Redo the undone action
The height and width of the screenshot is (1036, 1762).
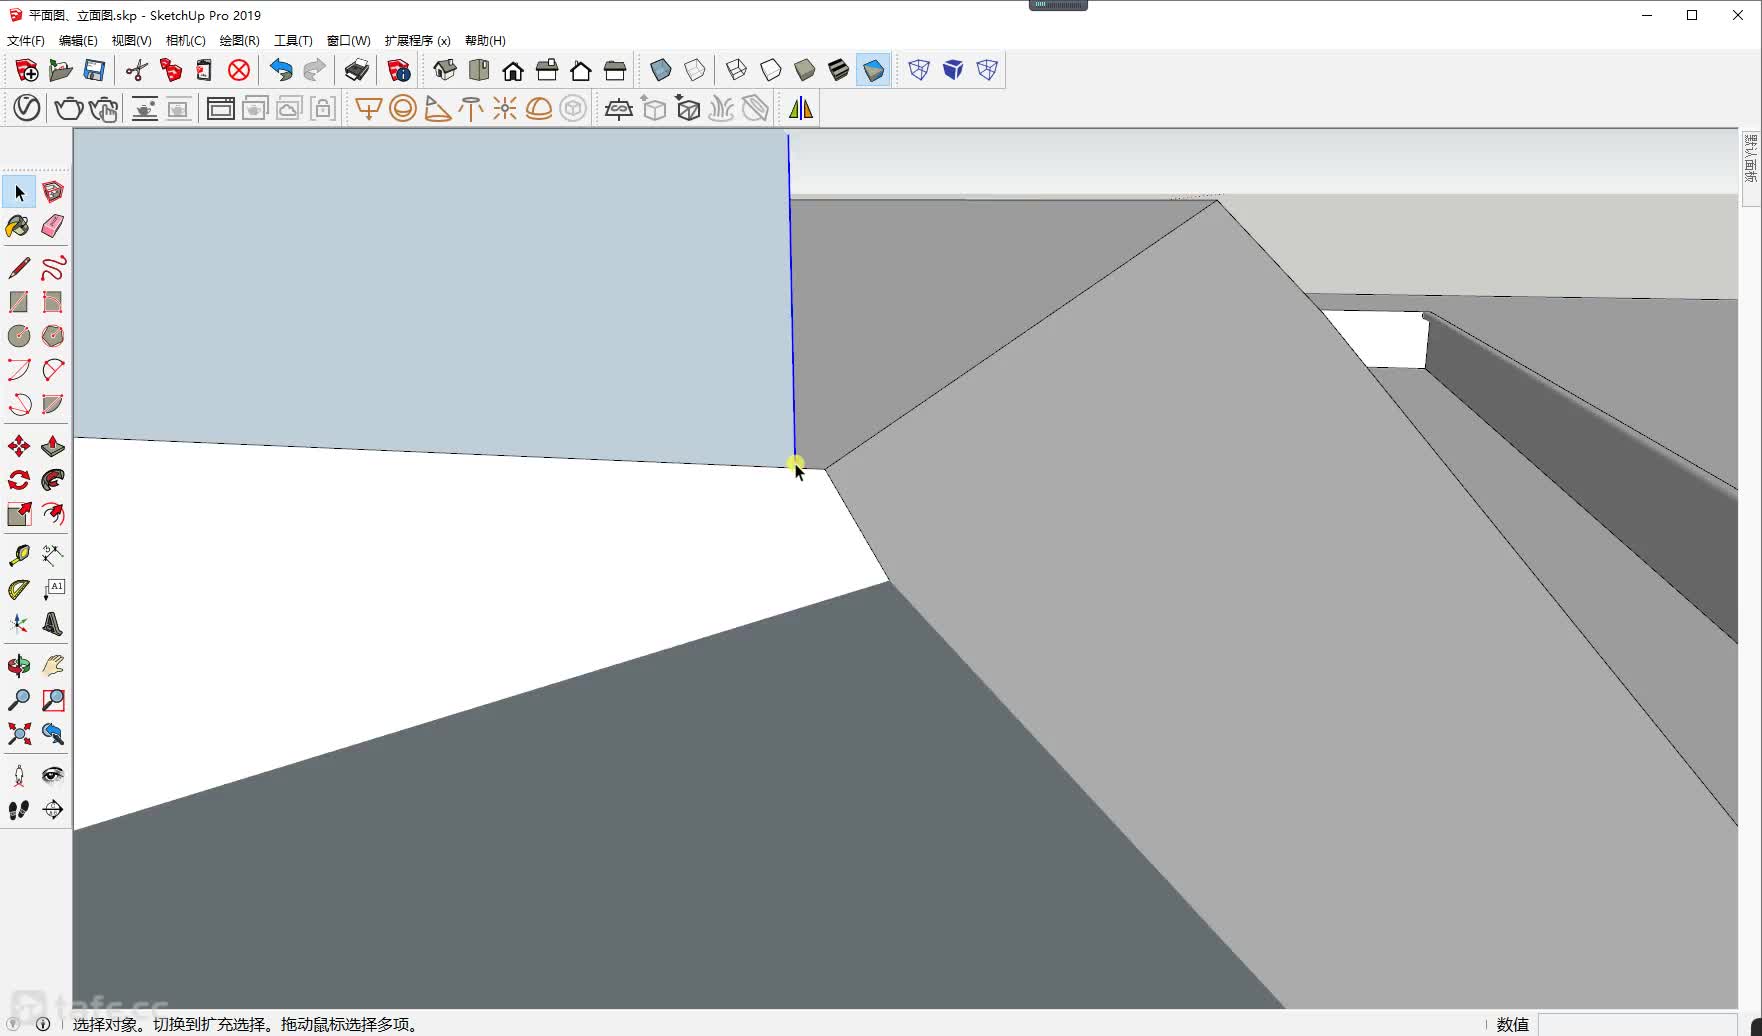[315, 70]
